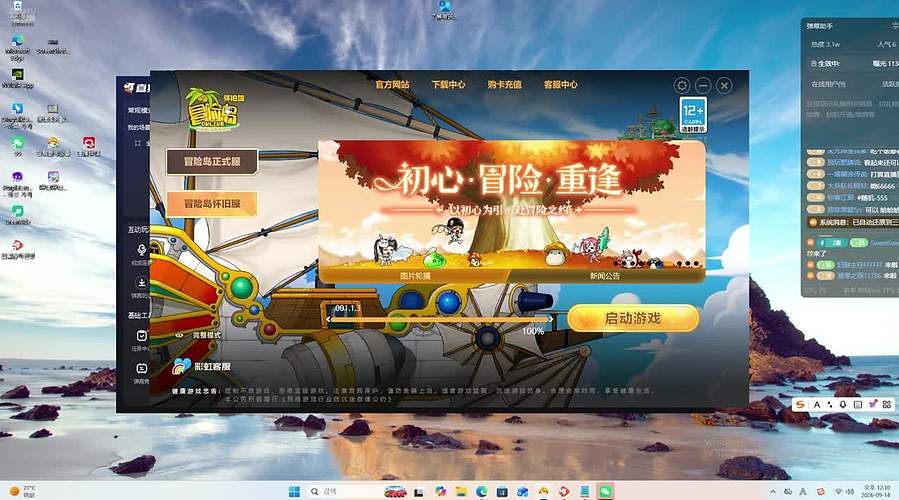
Task: Open the purple Discord-like desktop icon
Action: click(17, 182)
